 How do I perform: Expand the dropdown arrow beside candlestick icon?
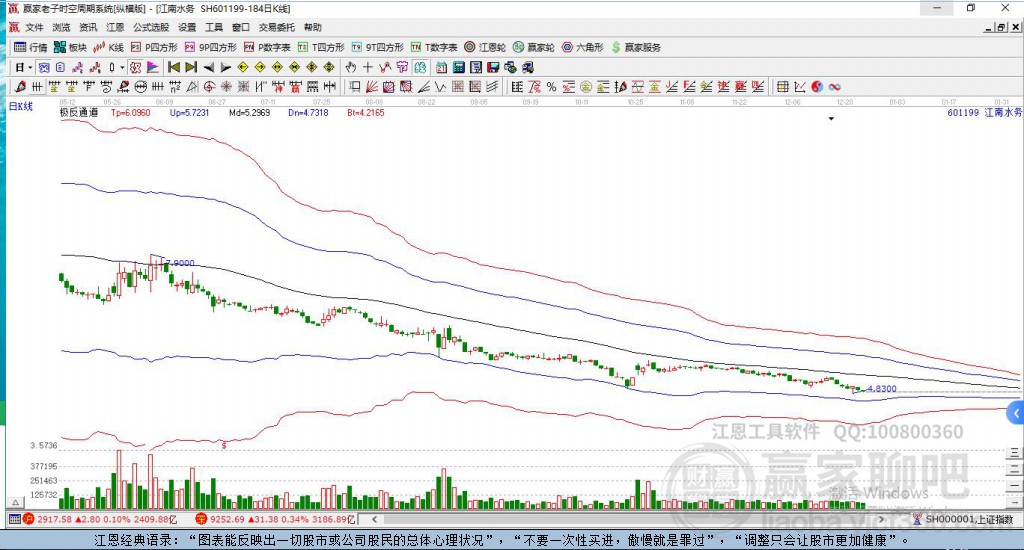tap(122, 67)
